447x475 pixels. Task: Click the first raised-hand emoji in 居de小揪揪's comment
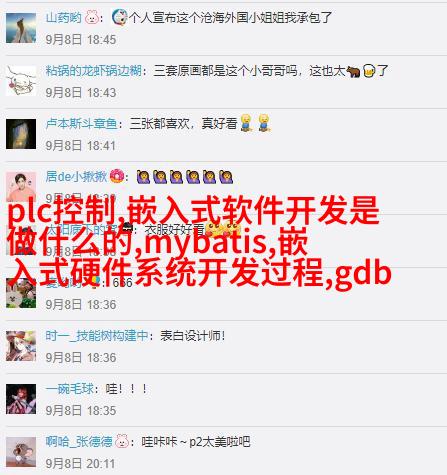click(143, 177)
